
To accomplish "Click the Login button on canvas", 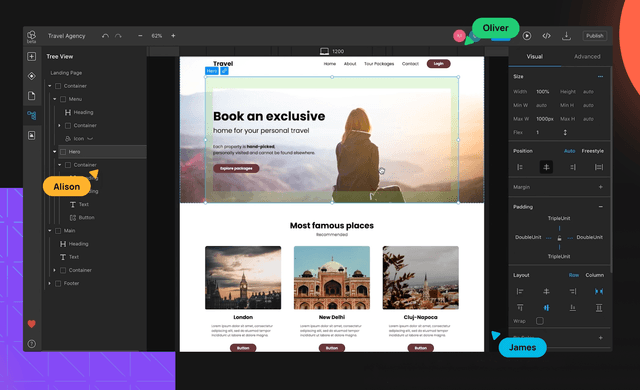I will click(438, 64).
